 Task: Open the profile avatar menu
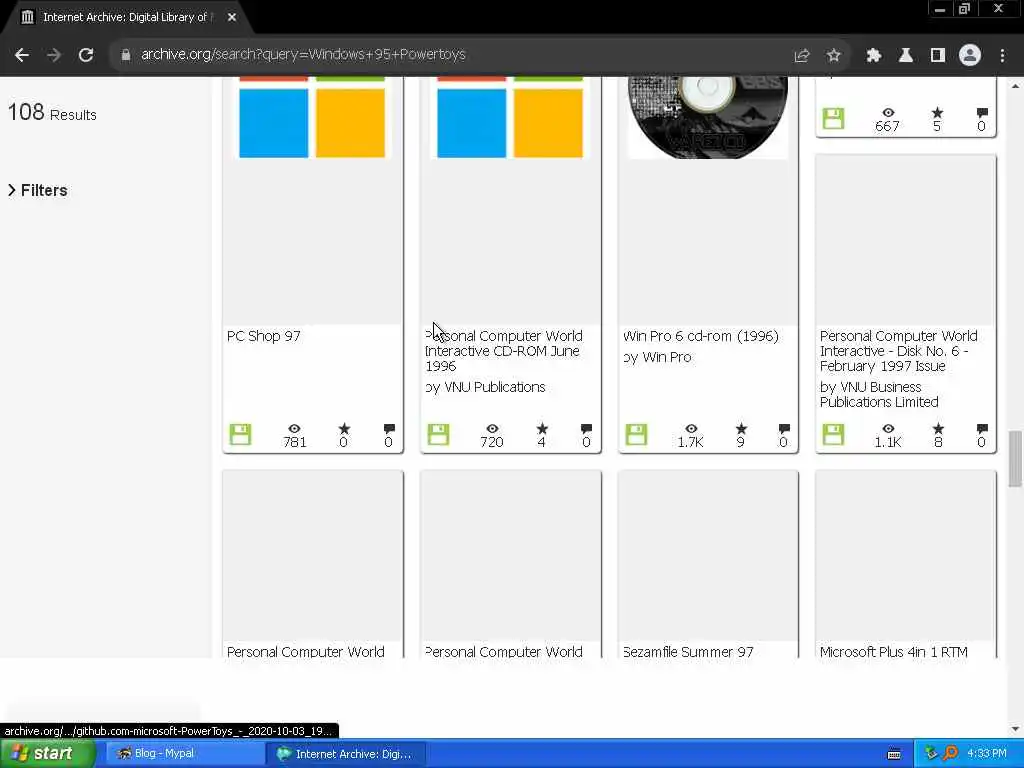(x=970, y=56)
